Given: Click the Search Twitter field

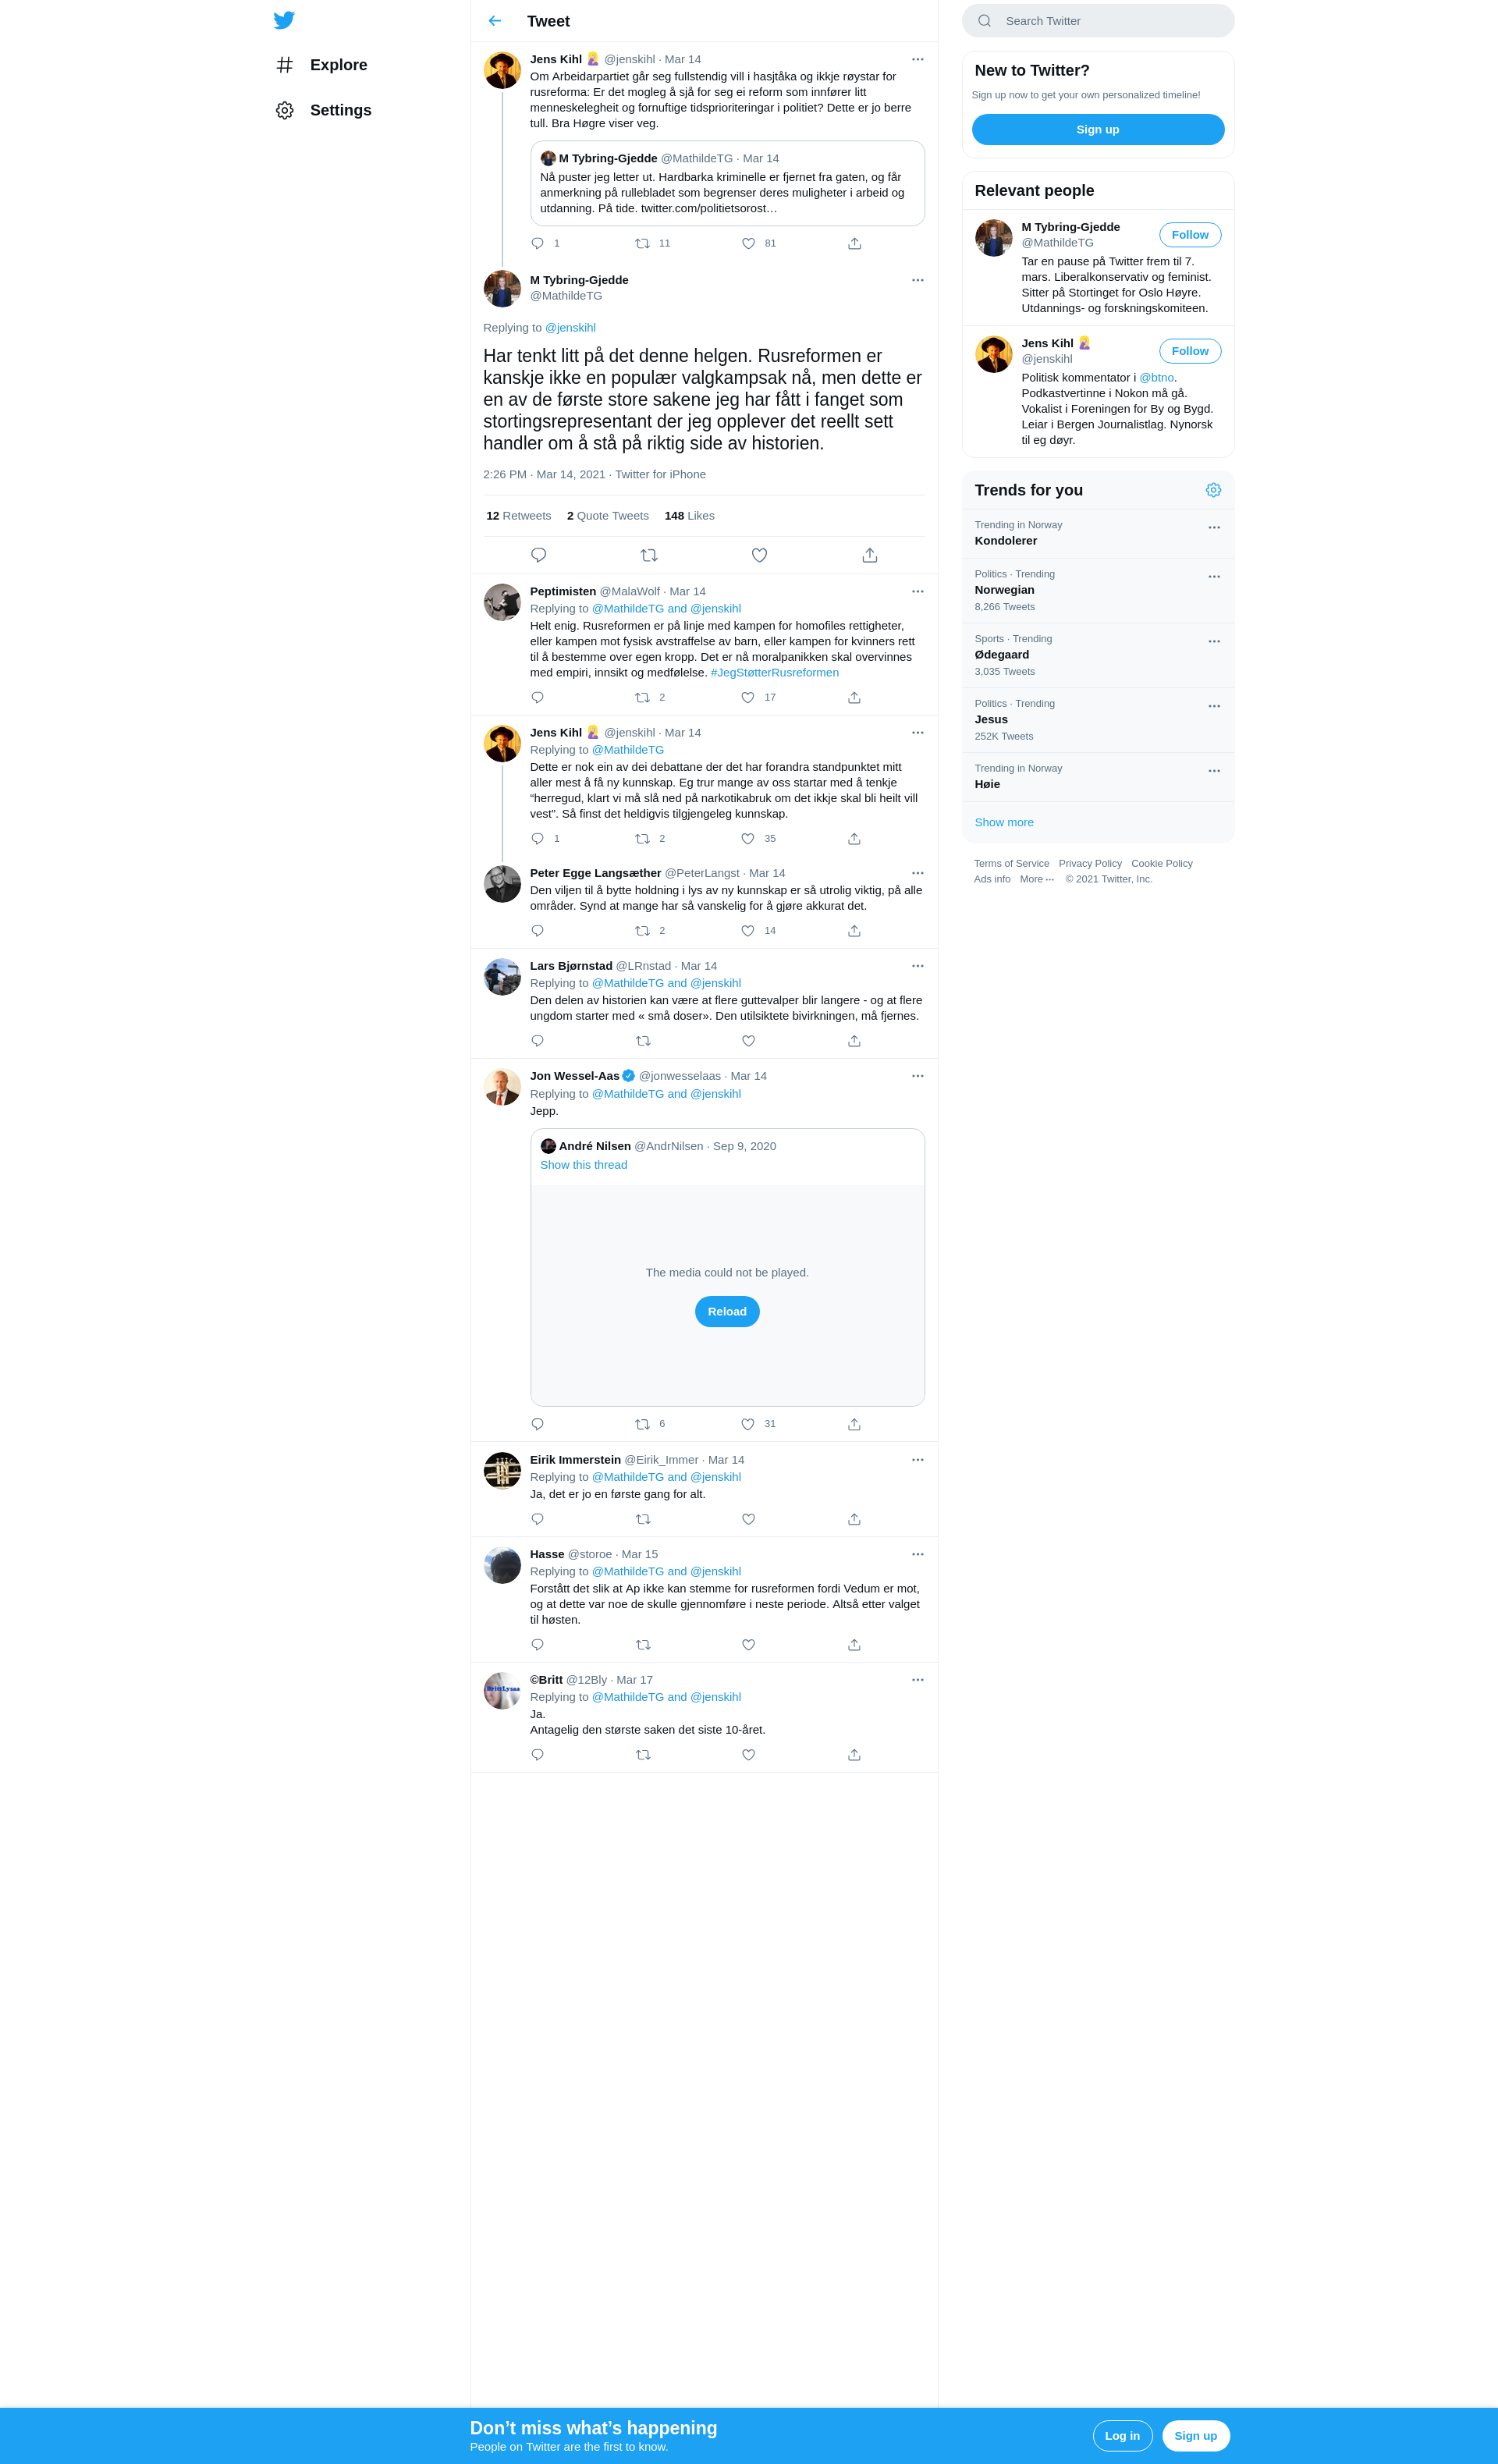Looking at the screenshot, I should coord(1098,21).
